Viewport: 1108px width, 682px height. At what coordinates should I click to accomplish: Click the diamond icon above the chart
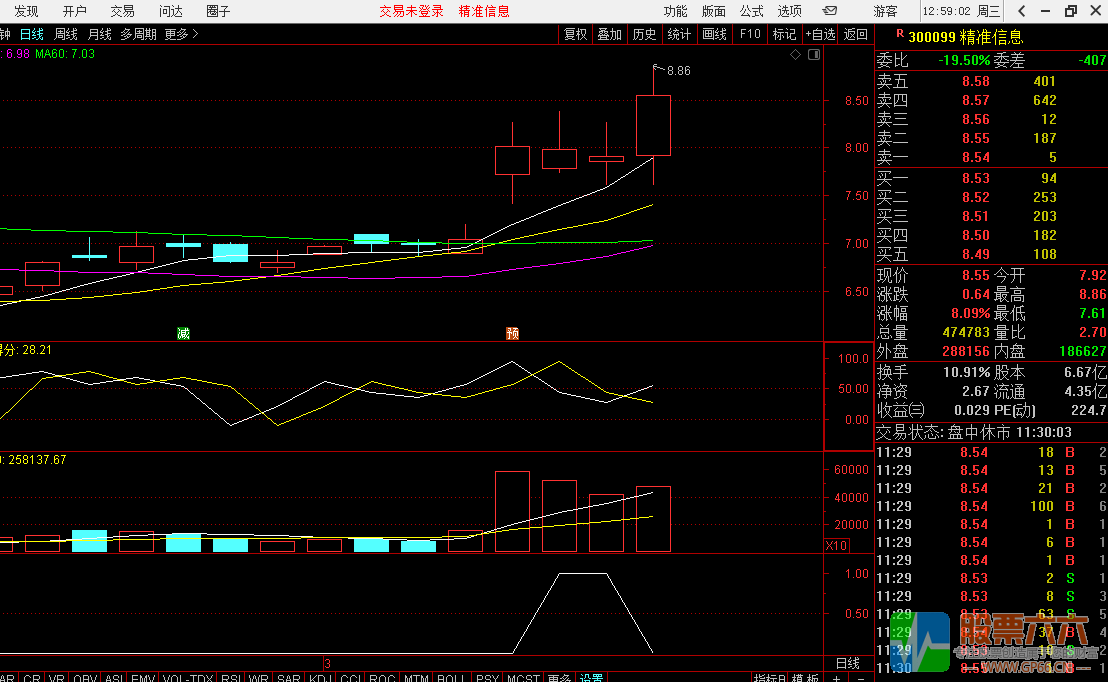pyautogui.click(x=795, y=55)
